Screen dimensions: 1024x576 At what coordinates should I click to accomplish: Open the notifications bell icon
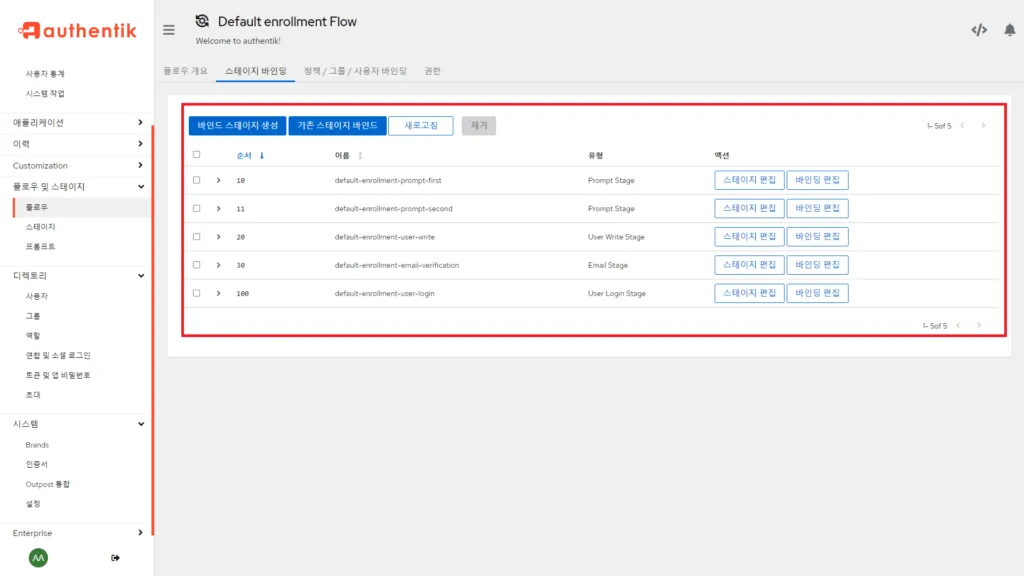coord(1009,30)
